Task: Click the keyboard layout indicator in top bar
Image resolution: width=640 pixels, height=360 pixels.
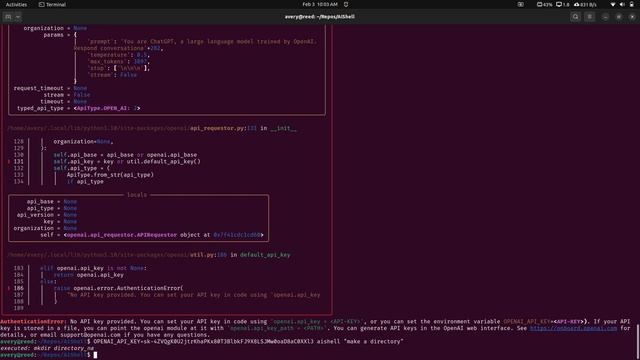Action: tap(520, 4)
